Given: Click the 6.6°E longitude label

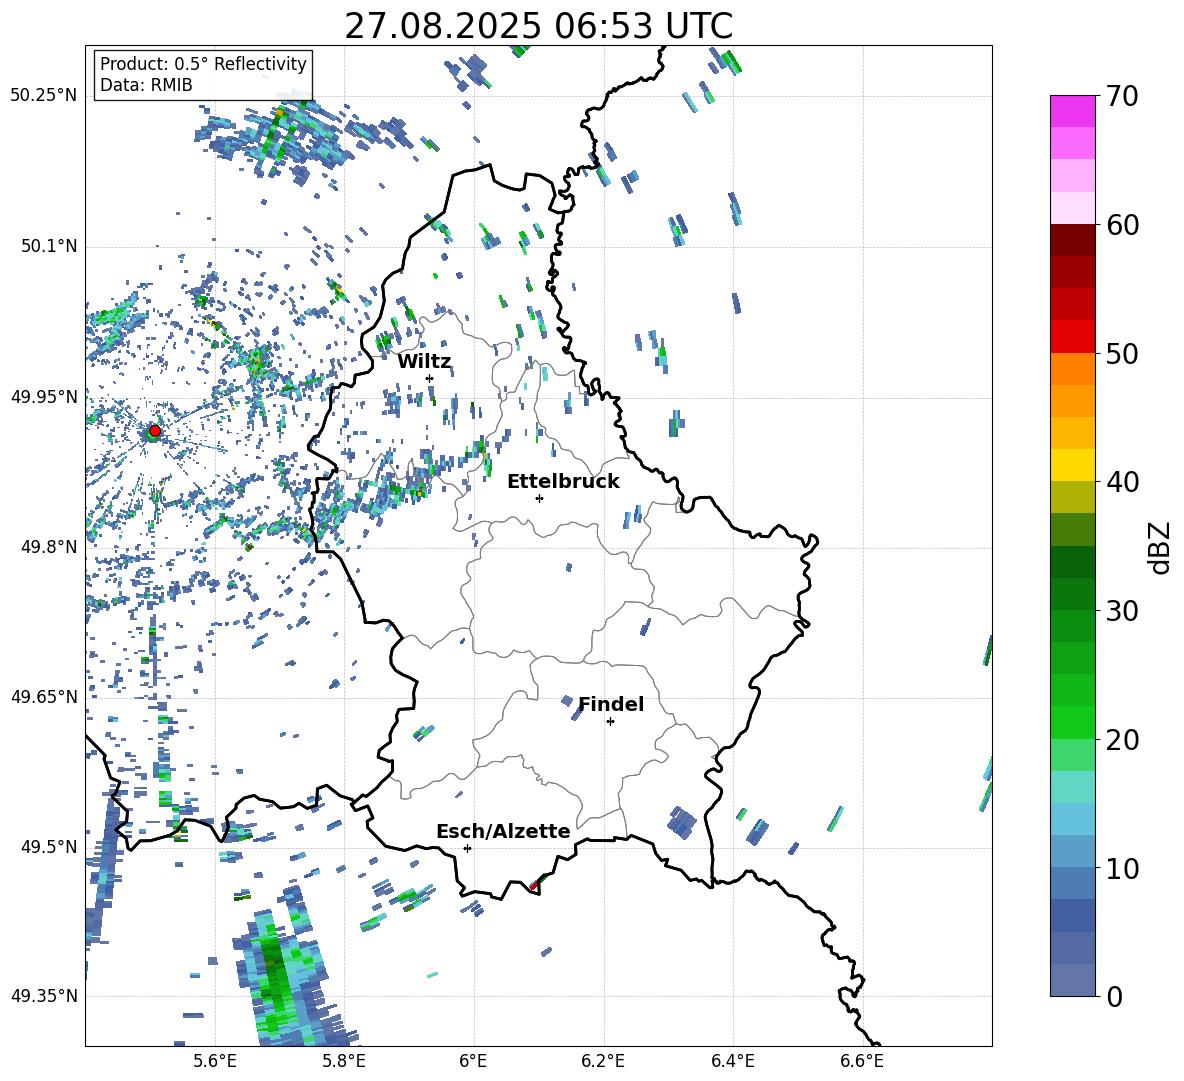Looking at the screenshot, I should point(862,1061).
